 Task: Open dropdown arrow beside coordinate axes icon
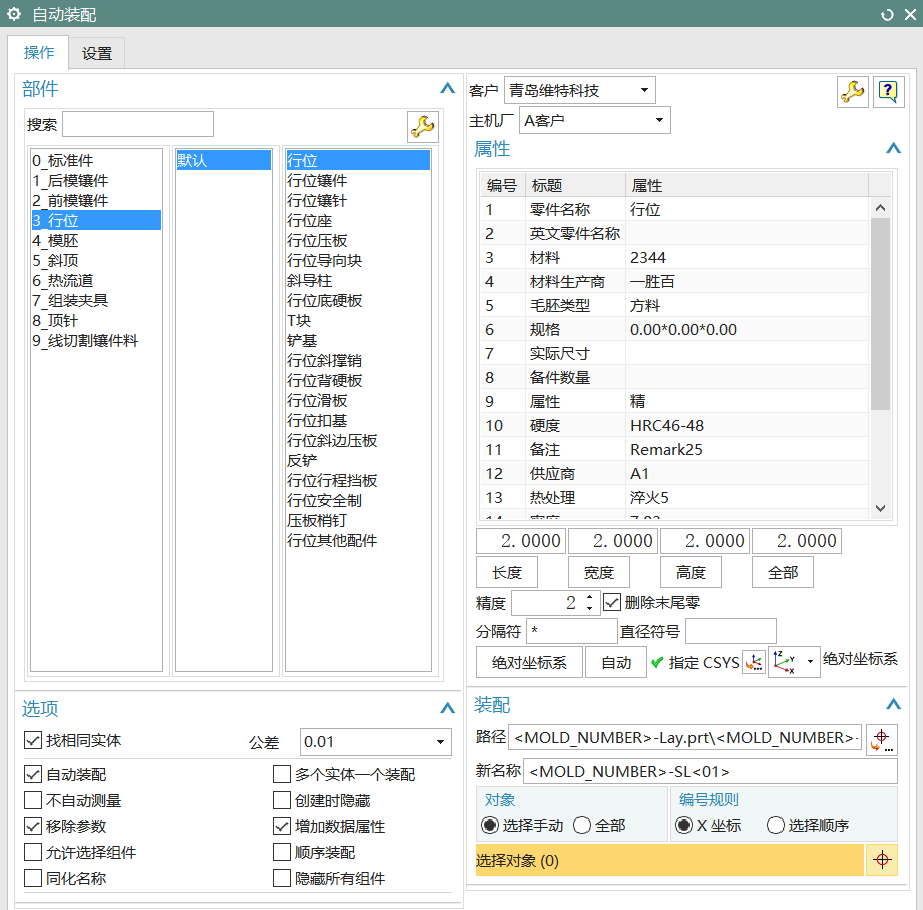(x=811, y=662)
